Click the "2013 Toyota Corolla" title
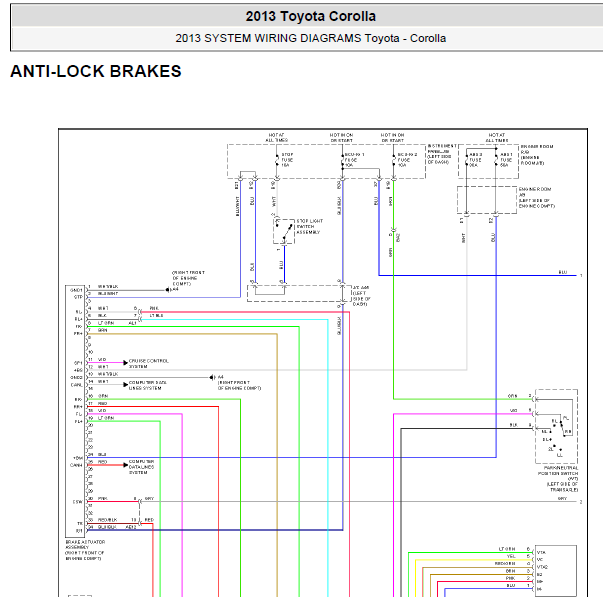 click(311, 16)
